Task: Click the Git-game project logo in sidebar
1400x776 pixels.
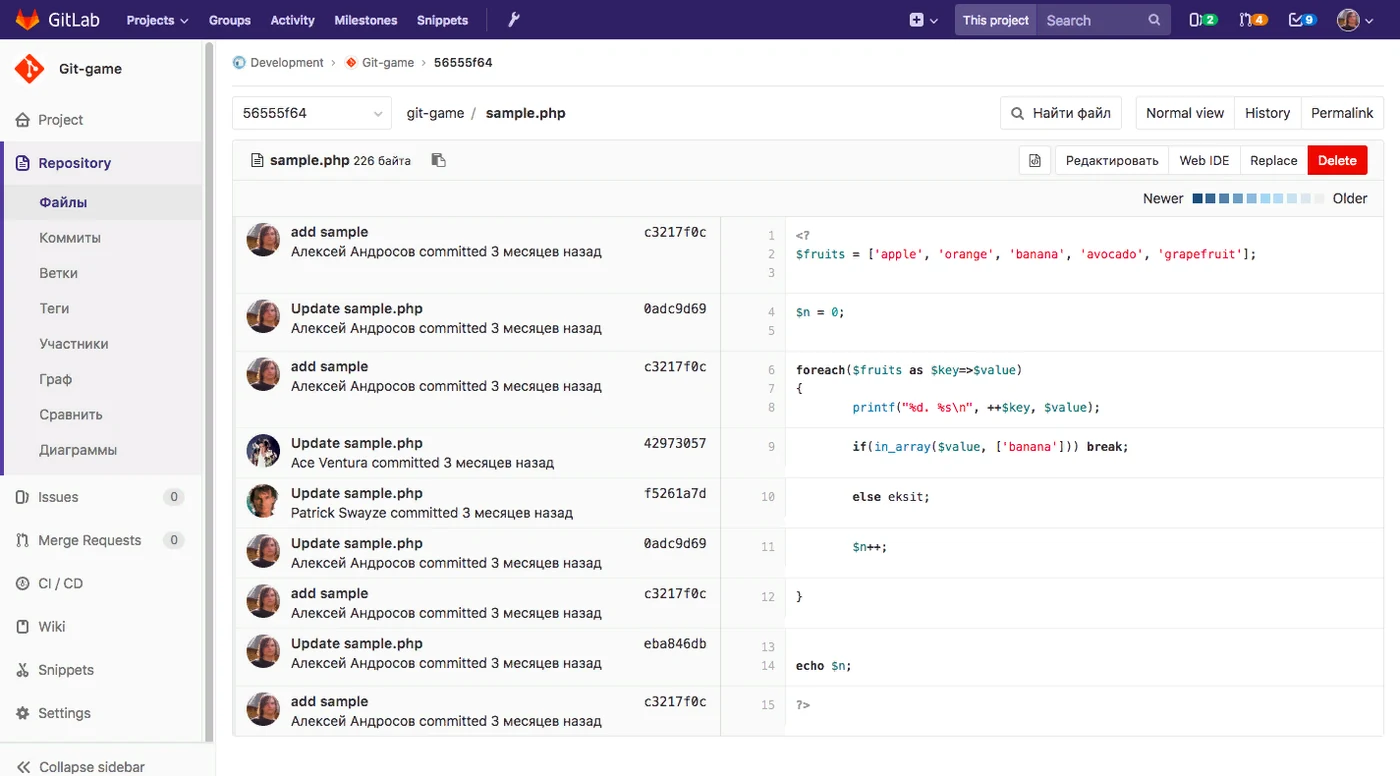Action: [30, 69]
